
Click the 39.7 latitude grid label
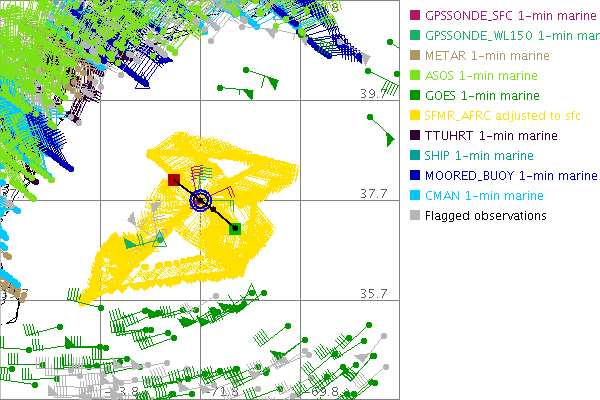click(374, 94)
